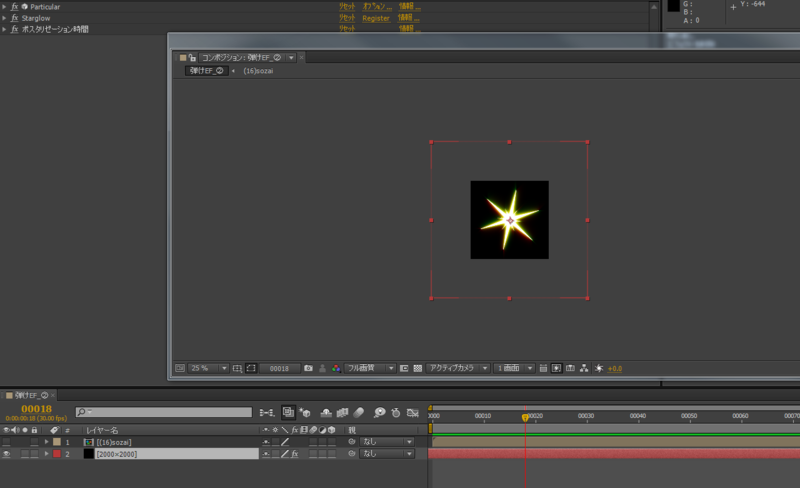Viewport: 800px width, 488px height.
Task: Click リセット for the Starglow effect
Action: tap(347, 18)
